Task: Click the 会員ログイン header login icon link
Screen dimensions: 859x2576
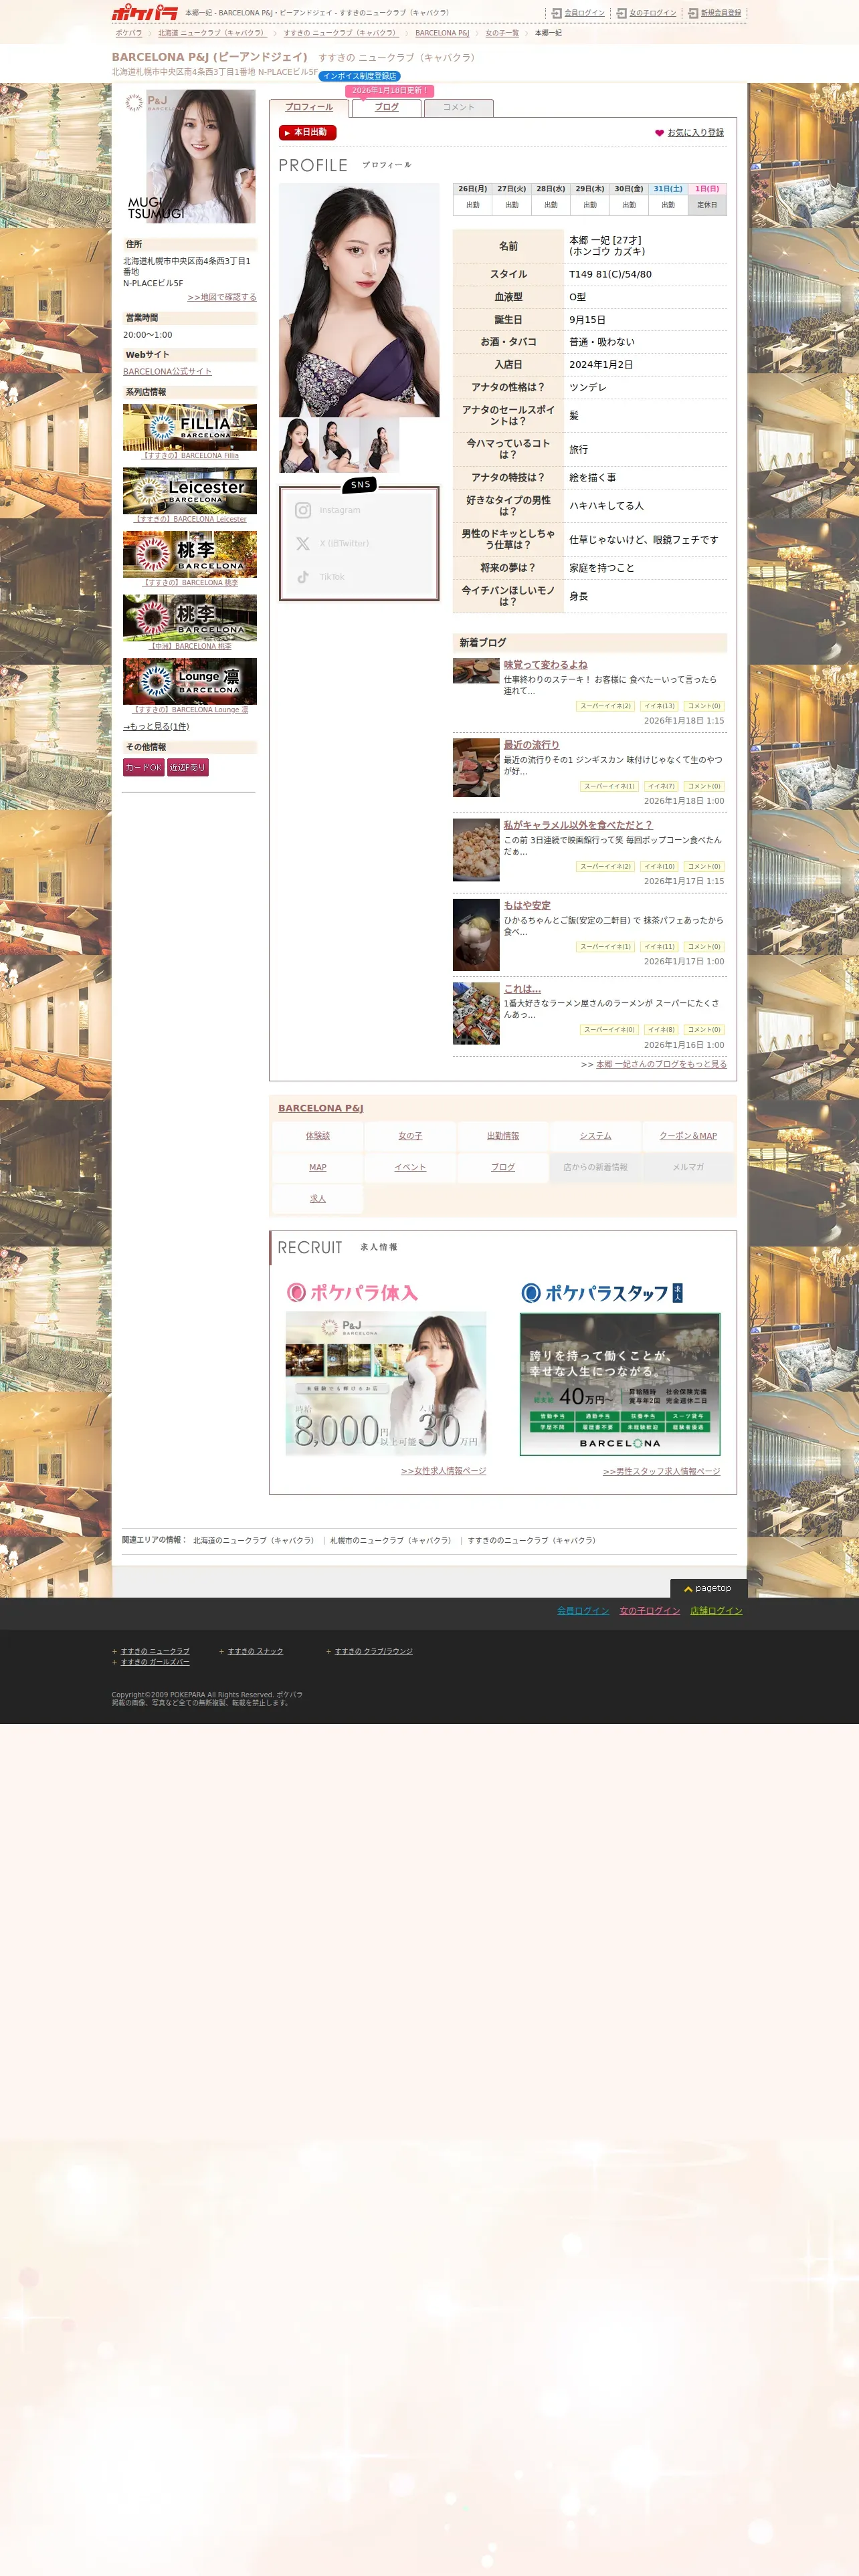Action: point(578,13)
